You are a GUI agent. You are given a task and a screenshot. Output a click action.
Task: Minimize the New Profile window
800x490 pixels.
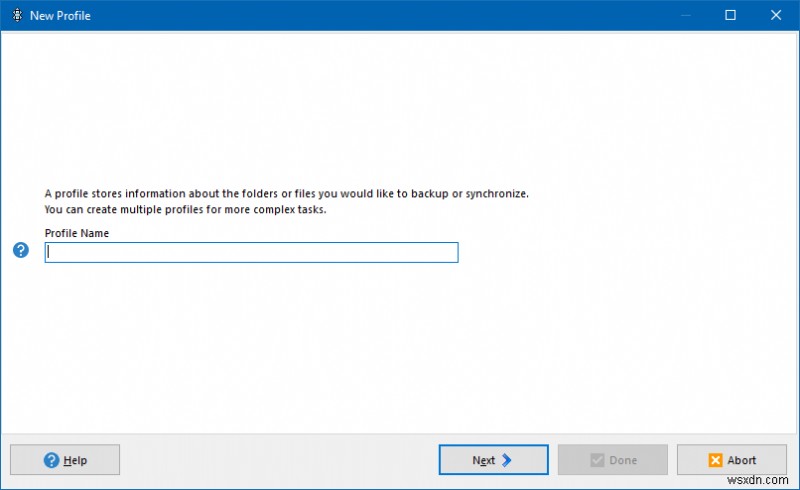685,15
